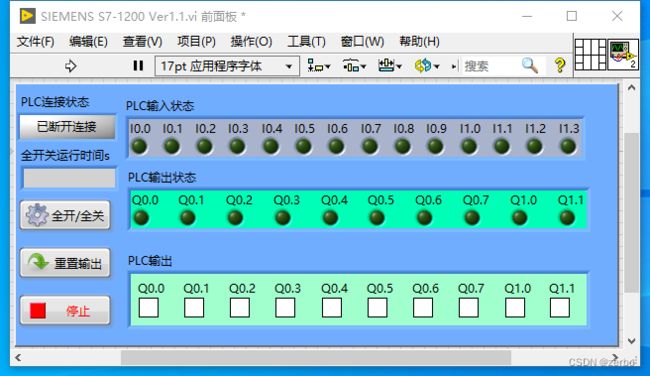Toggle the Q0.7 PLC output checkbox
This screenshot has height=376, width=650.
469,308
